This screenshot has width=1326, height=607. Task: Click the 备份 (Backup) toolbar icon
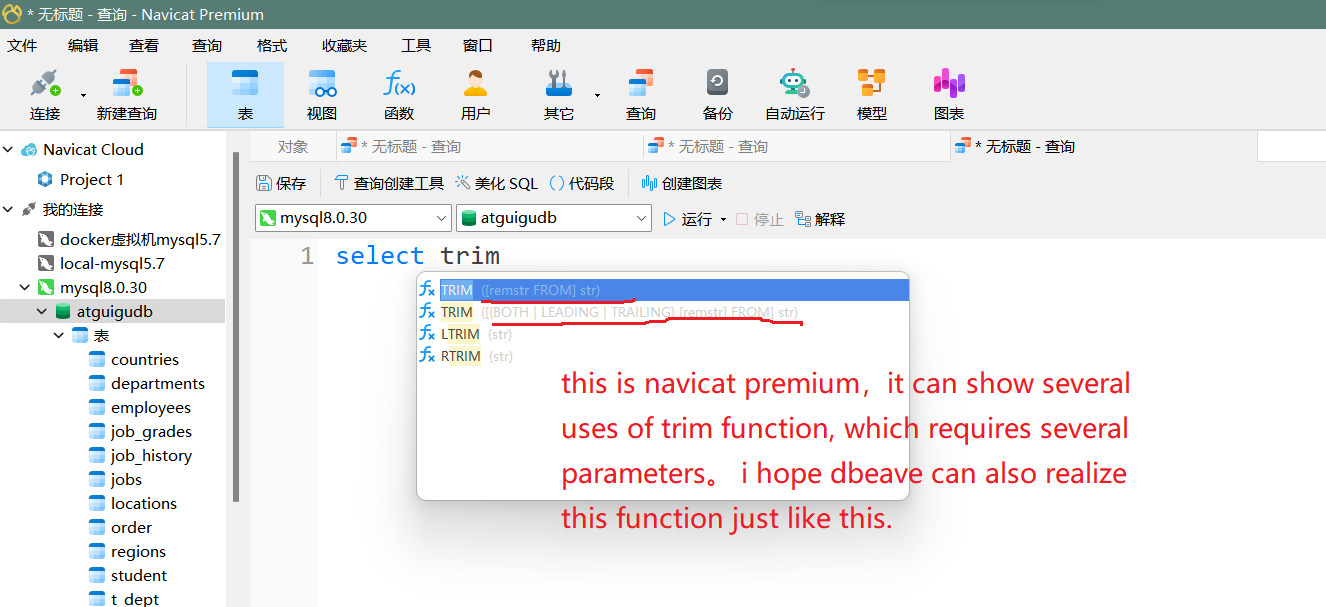pos(716,92)
